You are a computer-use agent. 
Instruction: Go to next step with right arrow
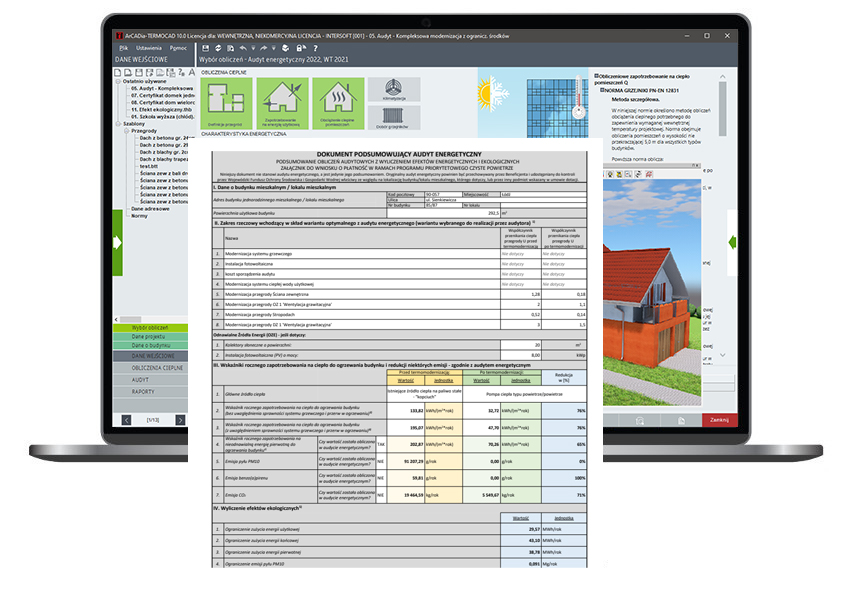181,420
